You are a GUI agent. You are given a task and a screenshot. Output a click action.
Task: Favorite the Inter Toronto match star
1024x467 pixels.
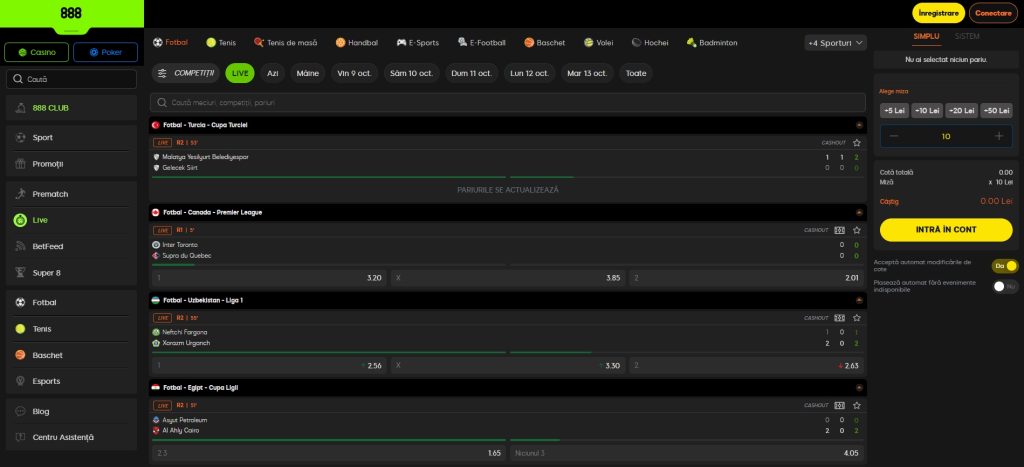point(857,230)
